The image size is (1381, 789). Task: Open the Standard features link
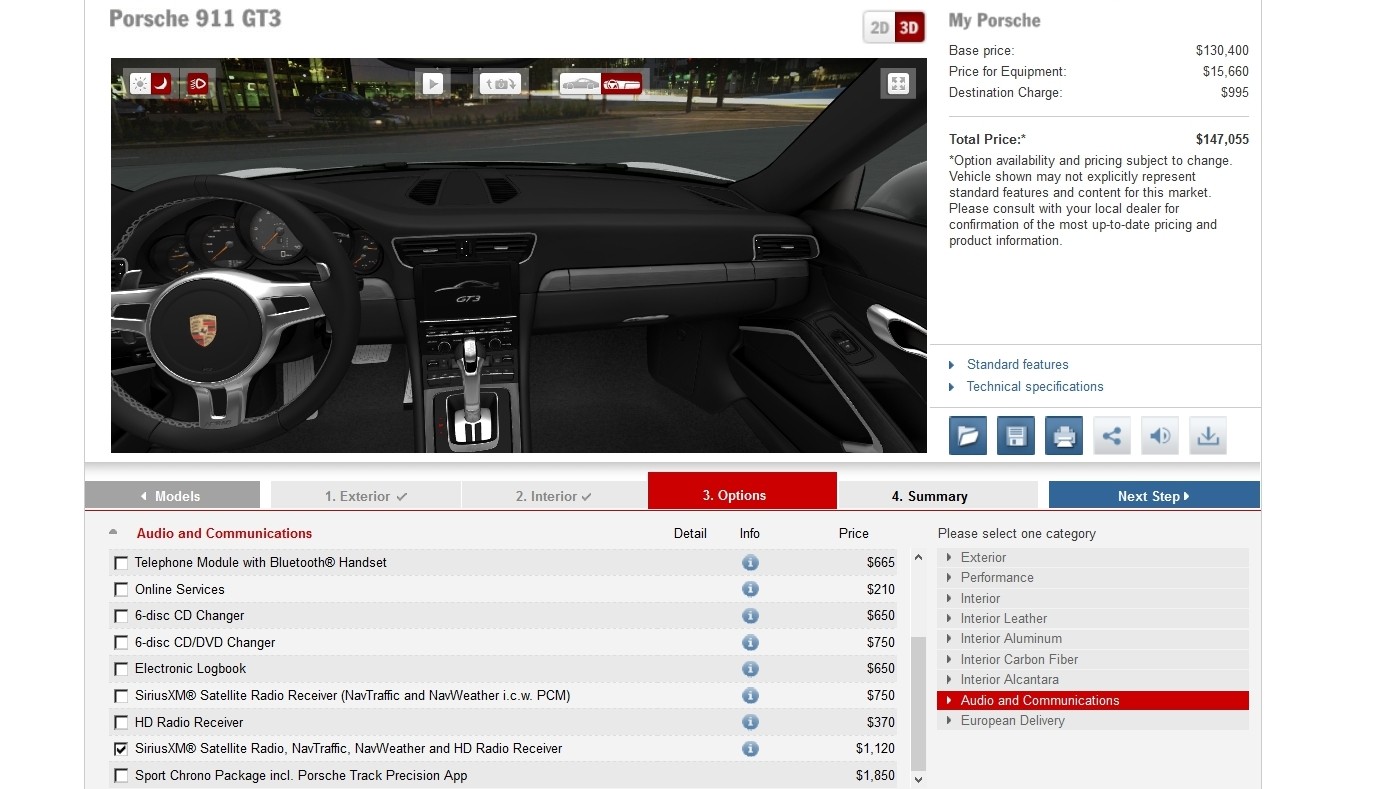click(1017, 365)
